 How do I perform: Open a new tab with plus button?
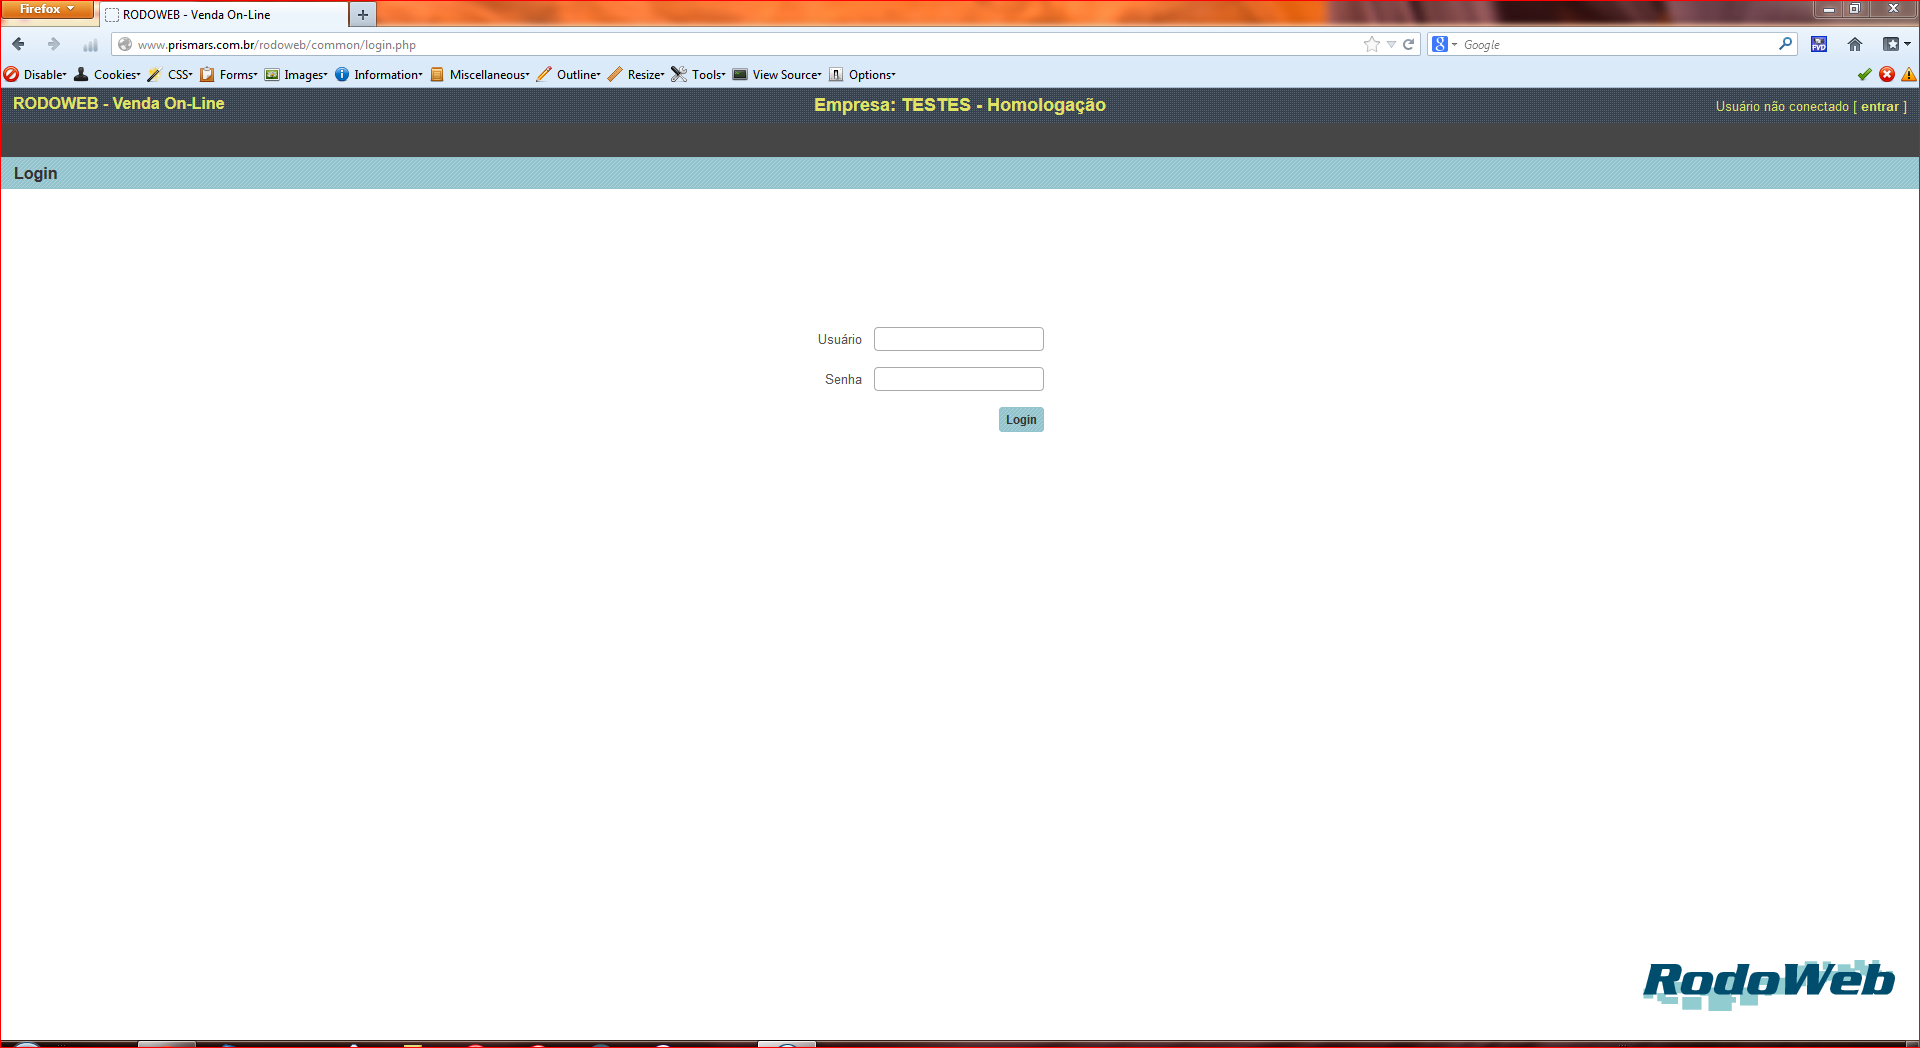click(x=363, y=14)
